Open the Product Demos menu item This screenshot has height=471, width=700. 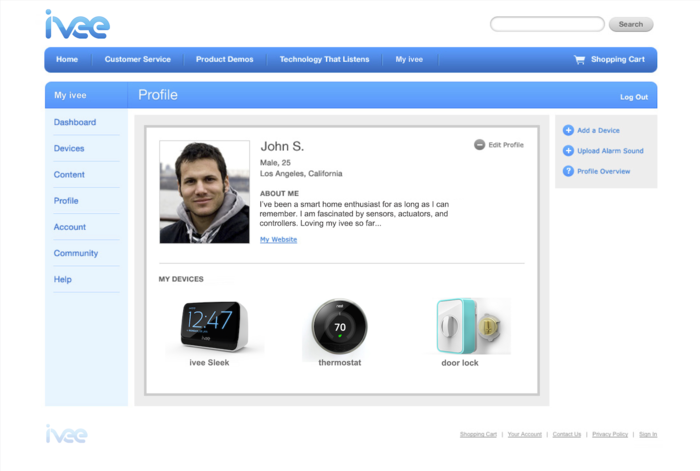point(225,59)
